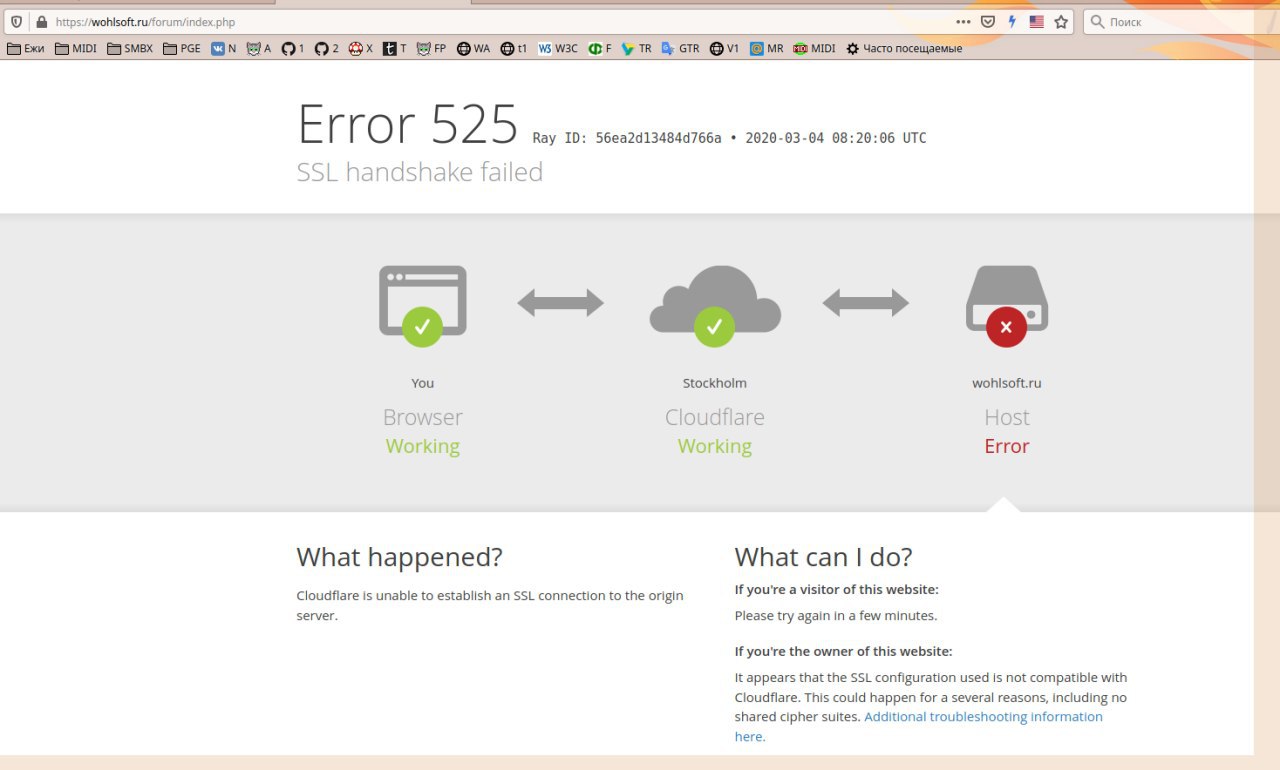Viewport: 1280px width, 770px height.
Task: Open the VK bookmark labeled N
Action: [223, 48]
